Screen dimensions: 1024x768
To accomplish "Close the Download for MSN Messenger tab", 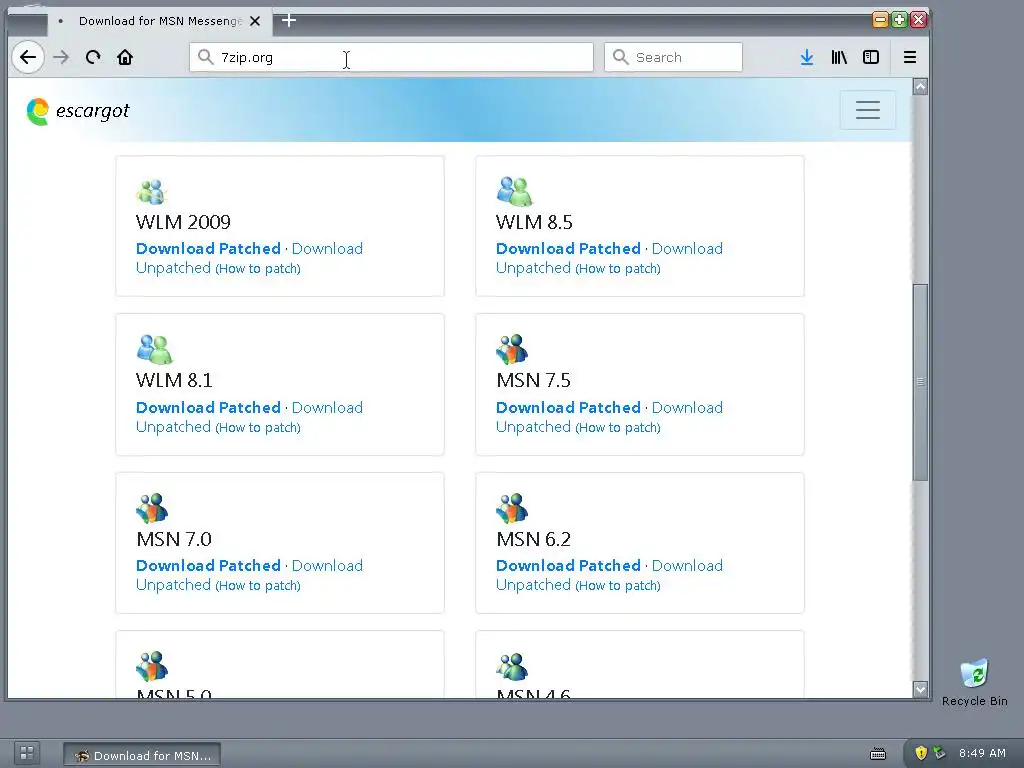I will point(255,21).
